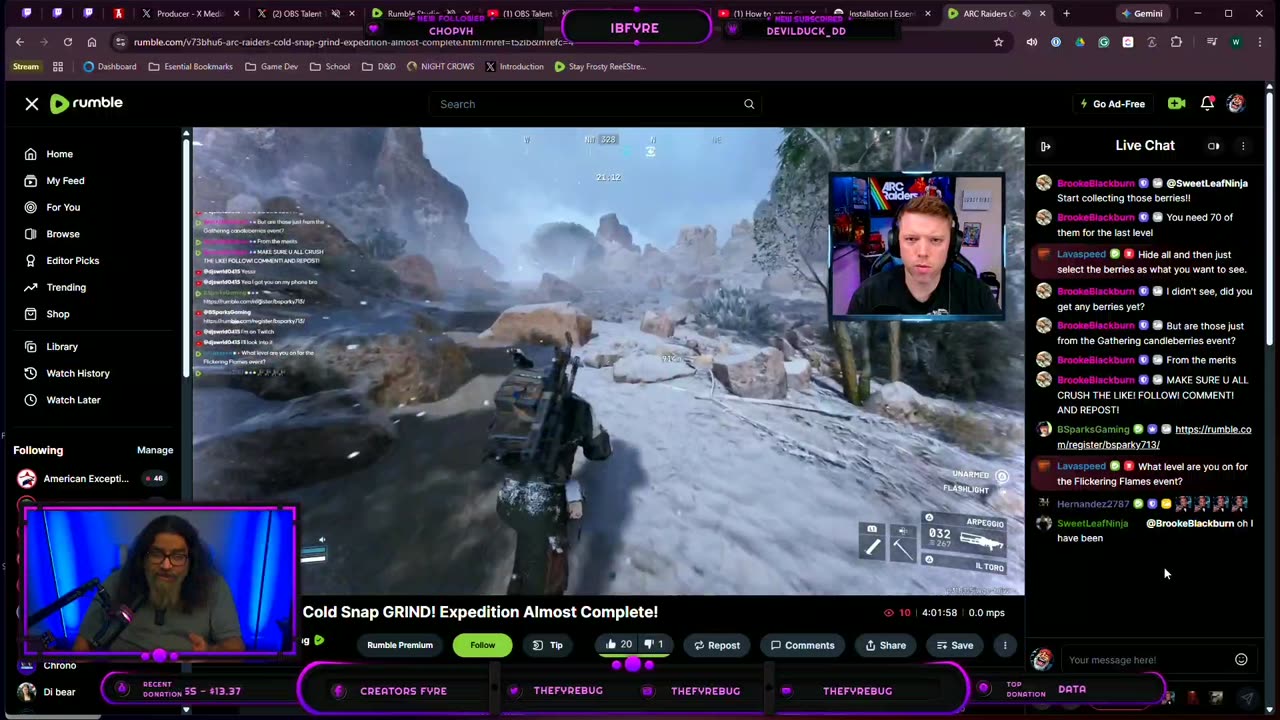Open the user profile avatar menu
This screenshot has width=1280, height=720.
[x=1236, y=103]
